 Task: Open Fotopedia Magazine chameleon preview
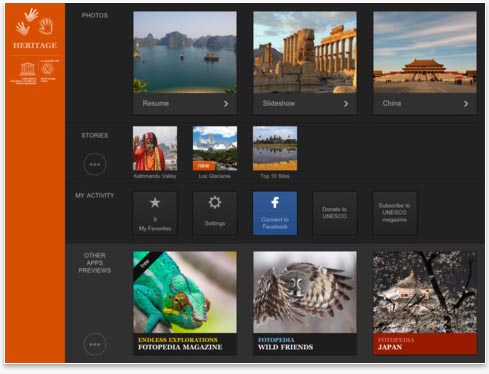185,292
